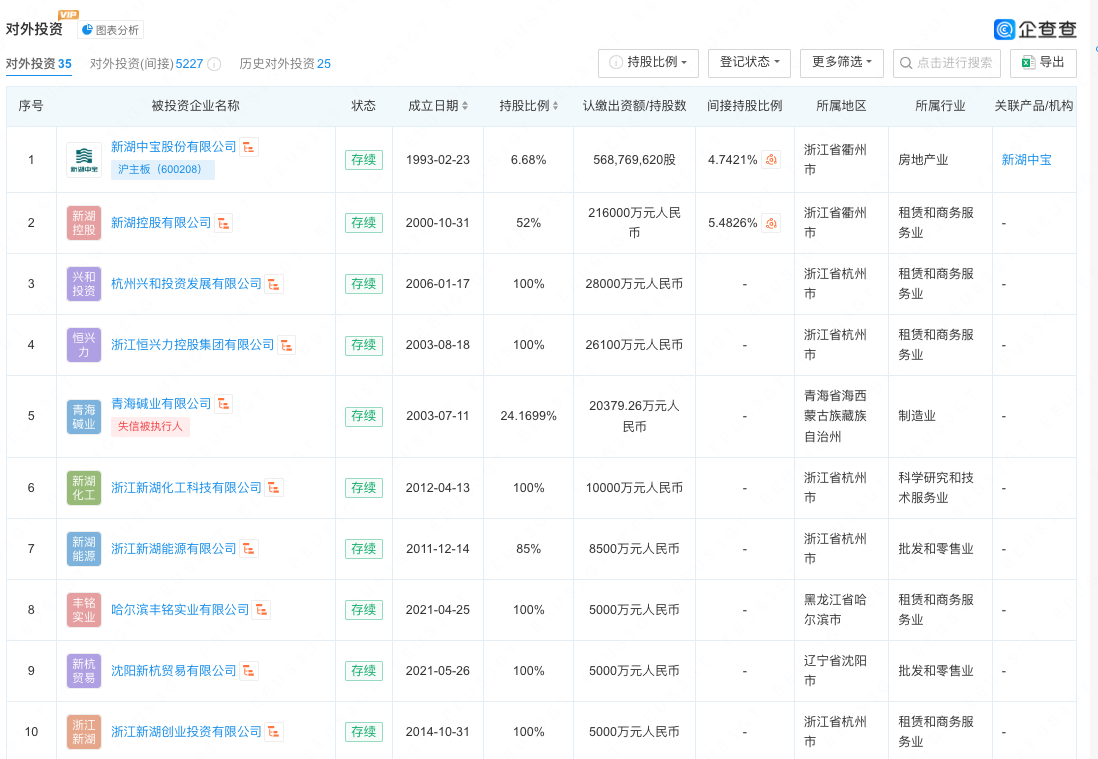Click equity chart icon next to 沈阳新杭贸易有限公司

tap(249, 671)
